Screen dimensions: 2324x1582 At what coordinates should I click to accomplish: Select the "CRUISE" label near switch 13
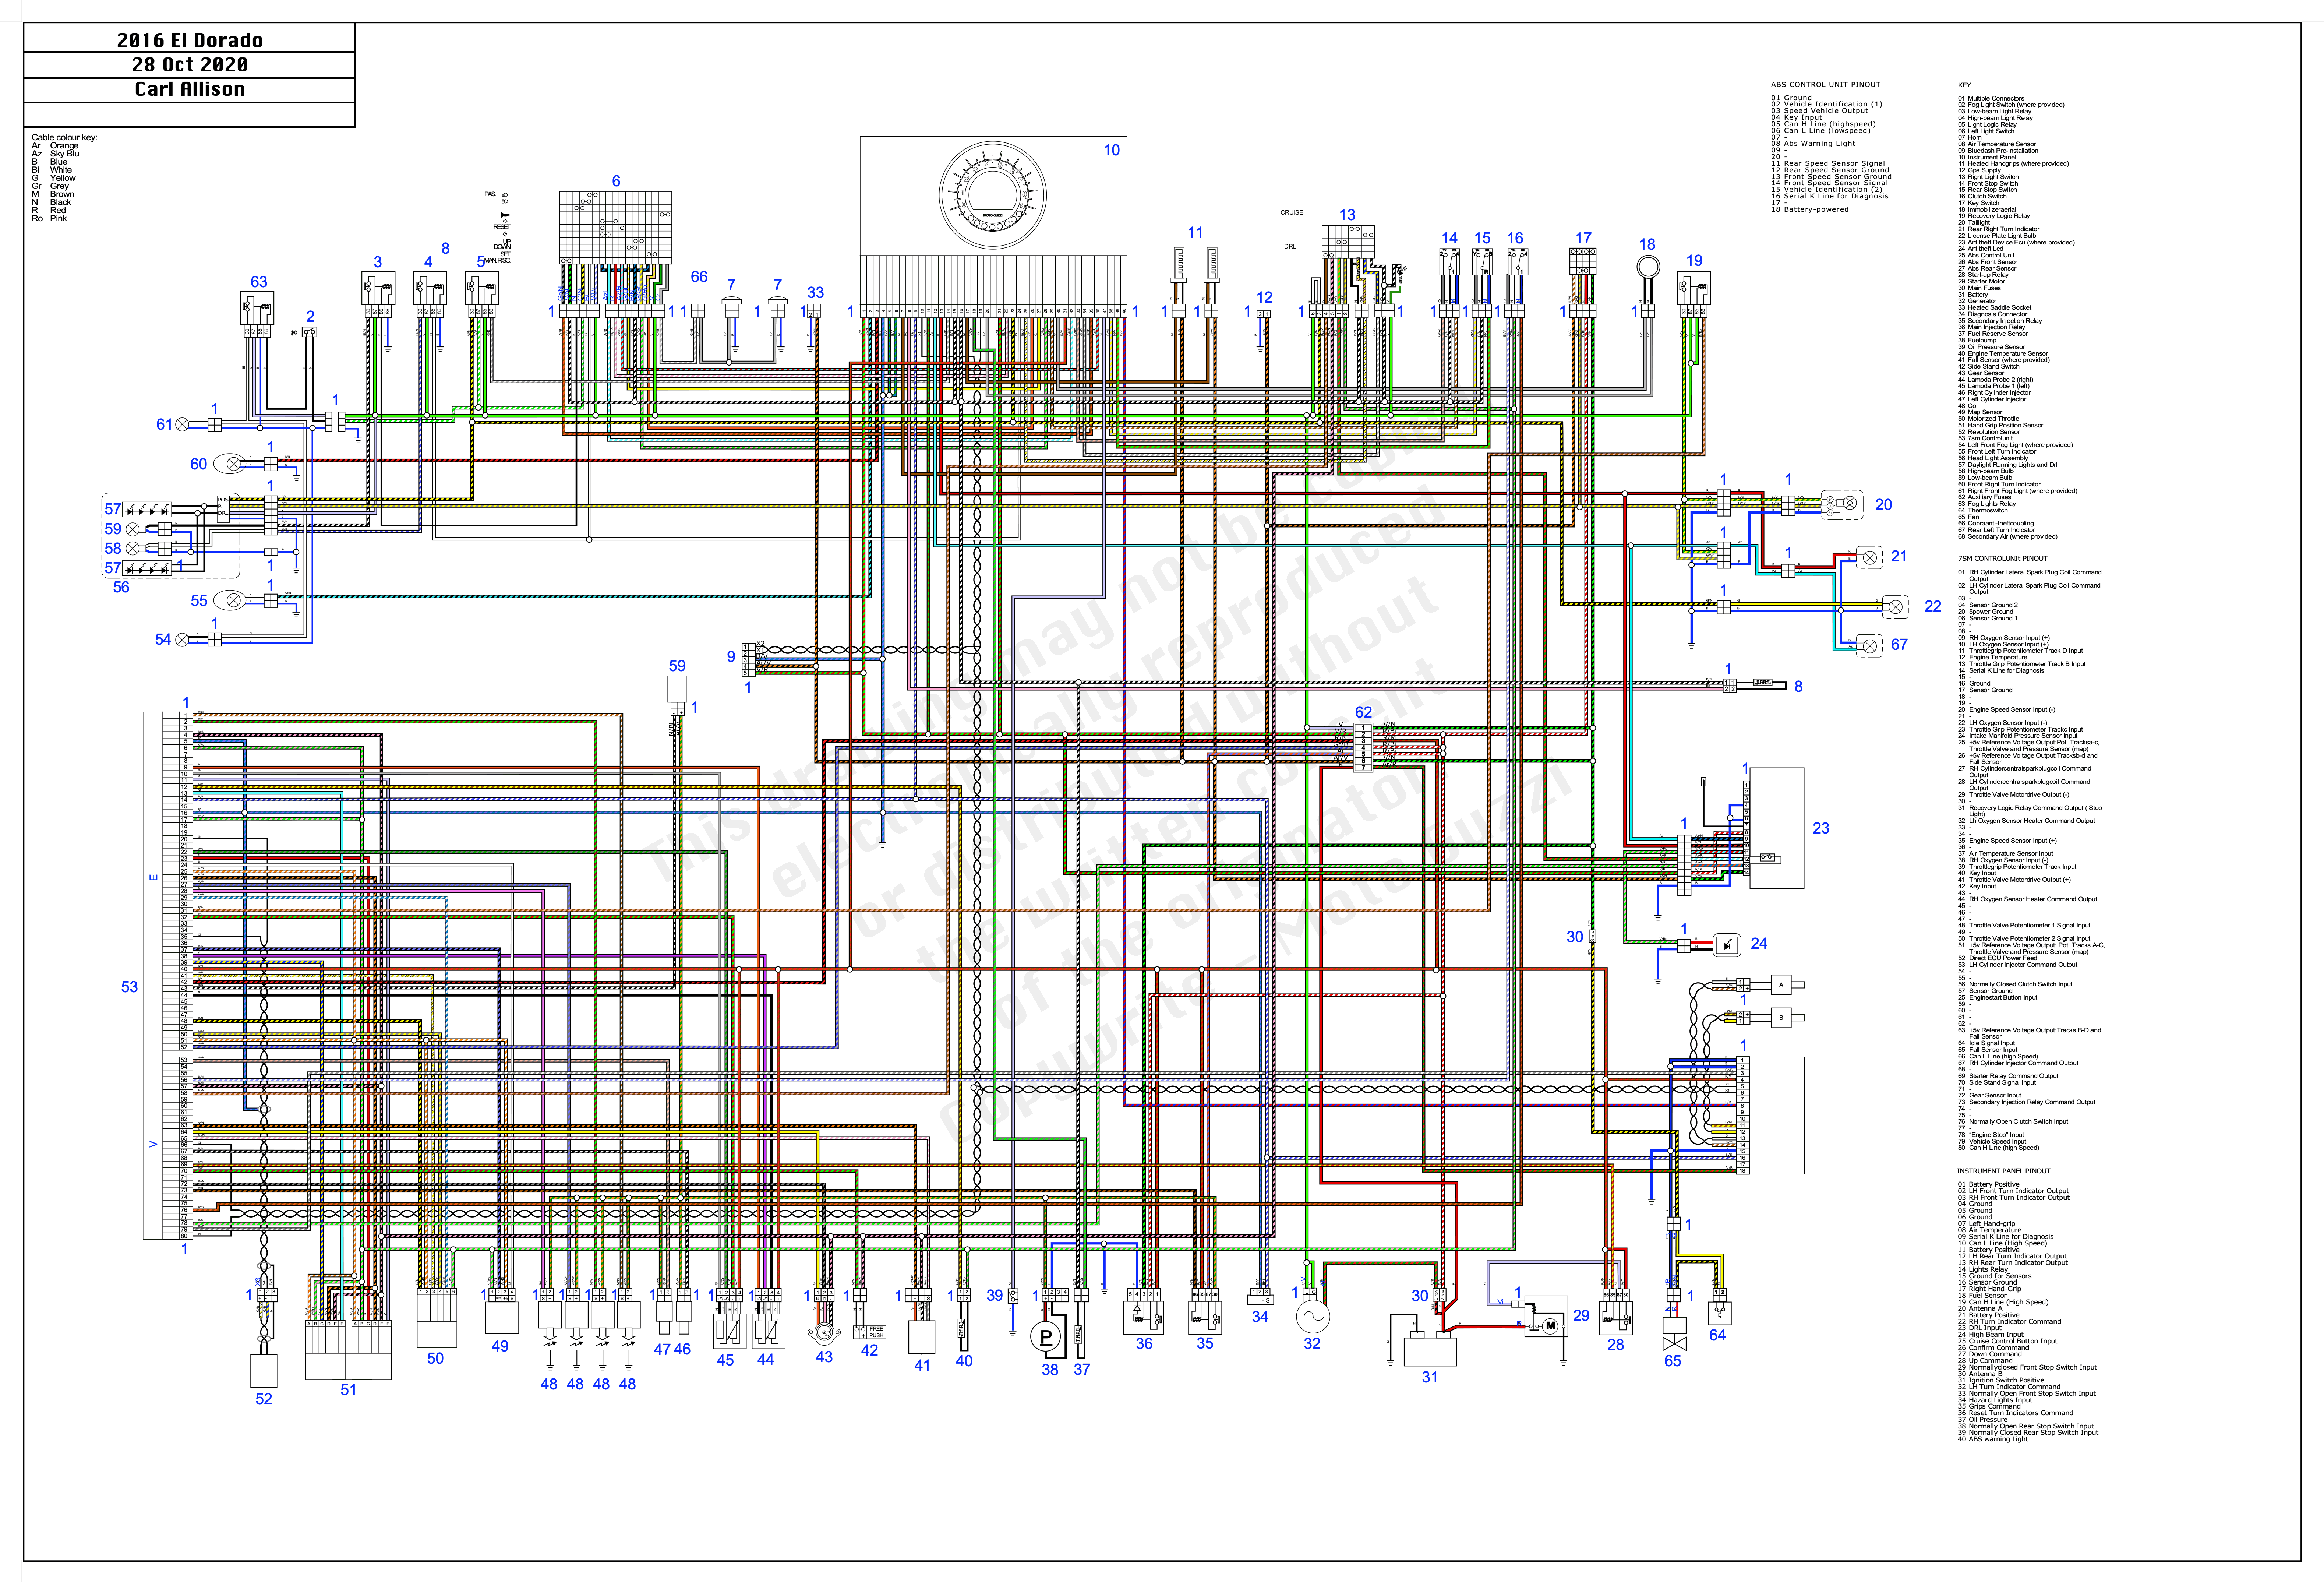tap(1292, 213)
